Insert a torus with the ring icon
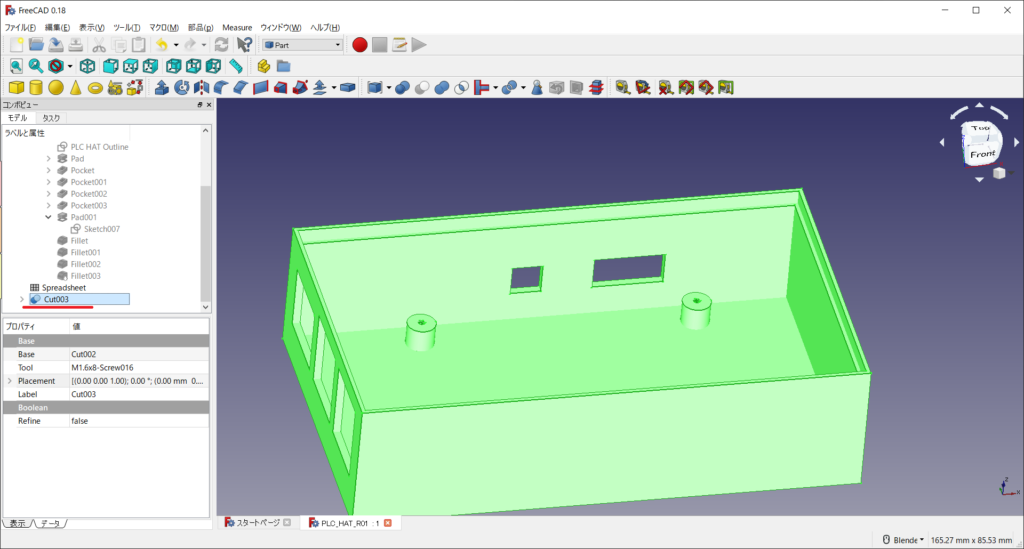The width and height of the screenshot is (1024, 549). [x=96, y=88]
